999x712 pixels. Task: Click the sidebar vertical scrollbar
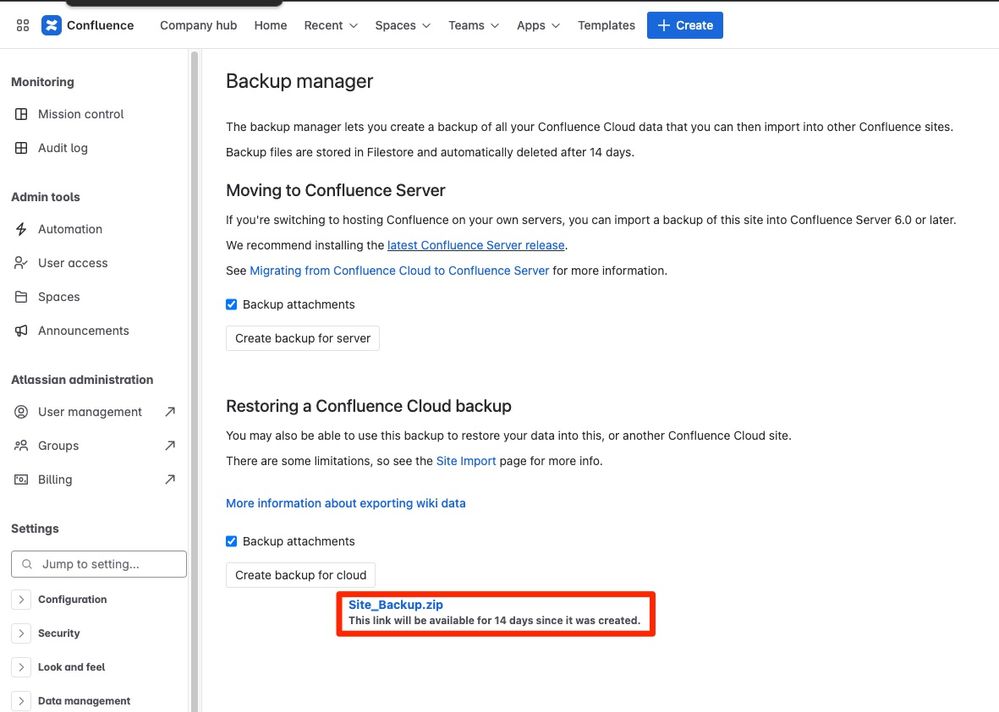click(x=194, y=381)
